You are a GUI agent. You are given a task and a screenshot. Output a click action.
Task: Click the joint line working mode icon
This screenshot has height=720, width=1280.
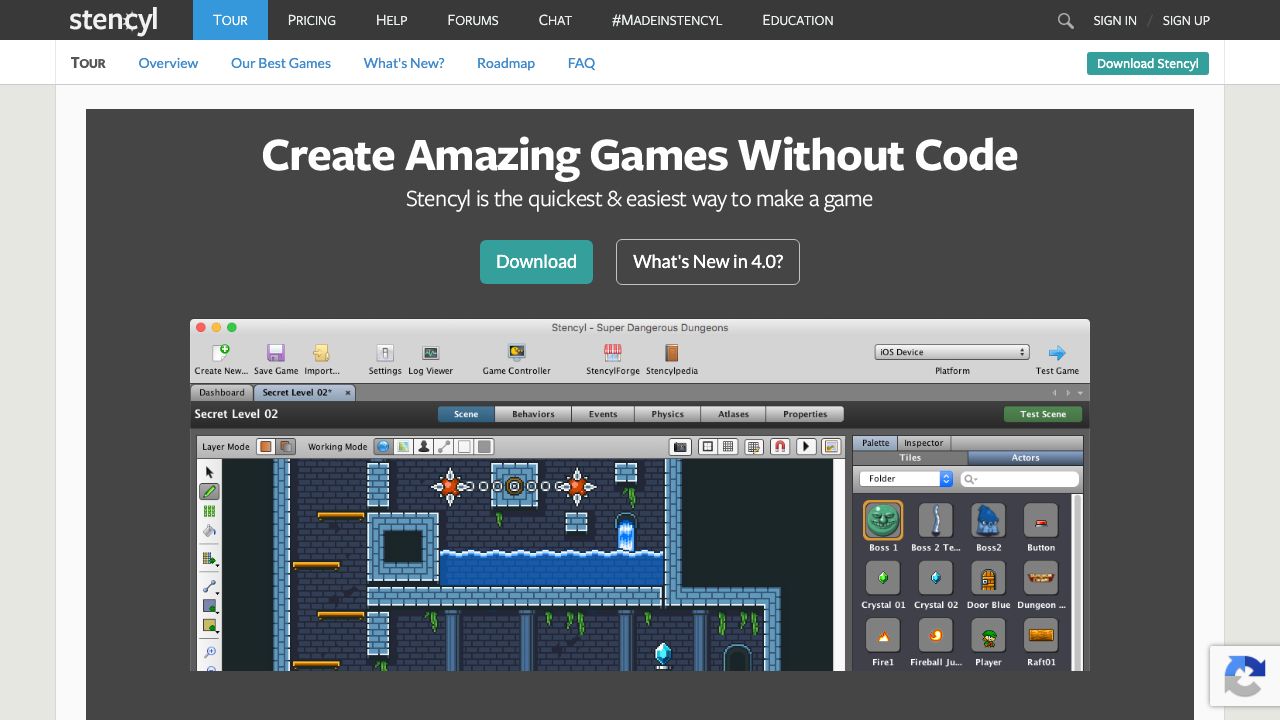(443, 446)
